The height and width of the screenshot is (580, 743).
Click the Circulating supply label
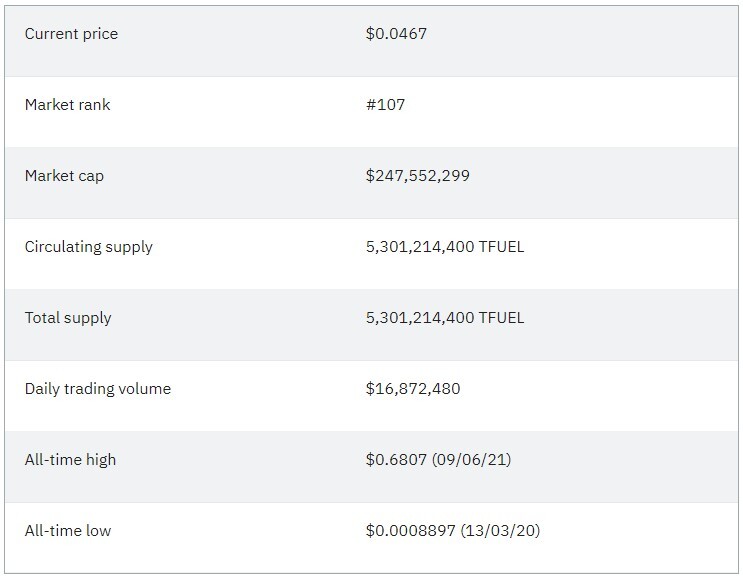click(89, 247)
